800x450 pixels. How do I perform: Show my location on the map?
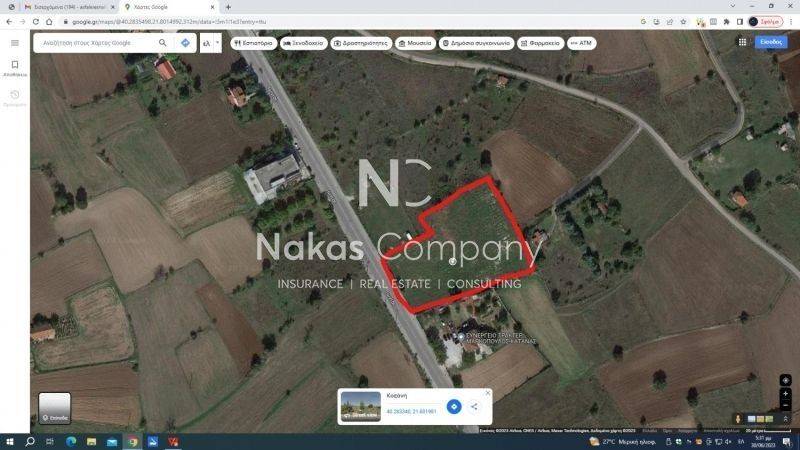point(785,380)
